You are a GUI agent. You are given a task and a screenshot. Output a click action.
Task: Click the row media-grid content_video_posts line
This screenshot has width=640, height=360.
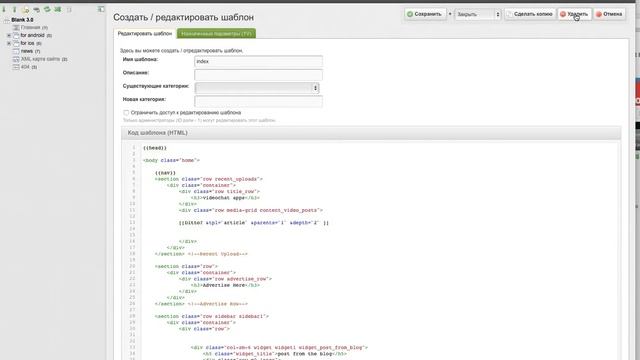coord(251,210)
